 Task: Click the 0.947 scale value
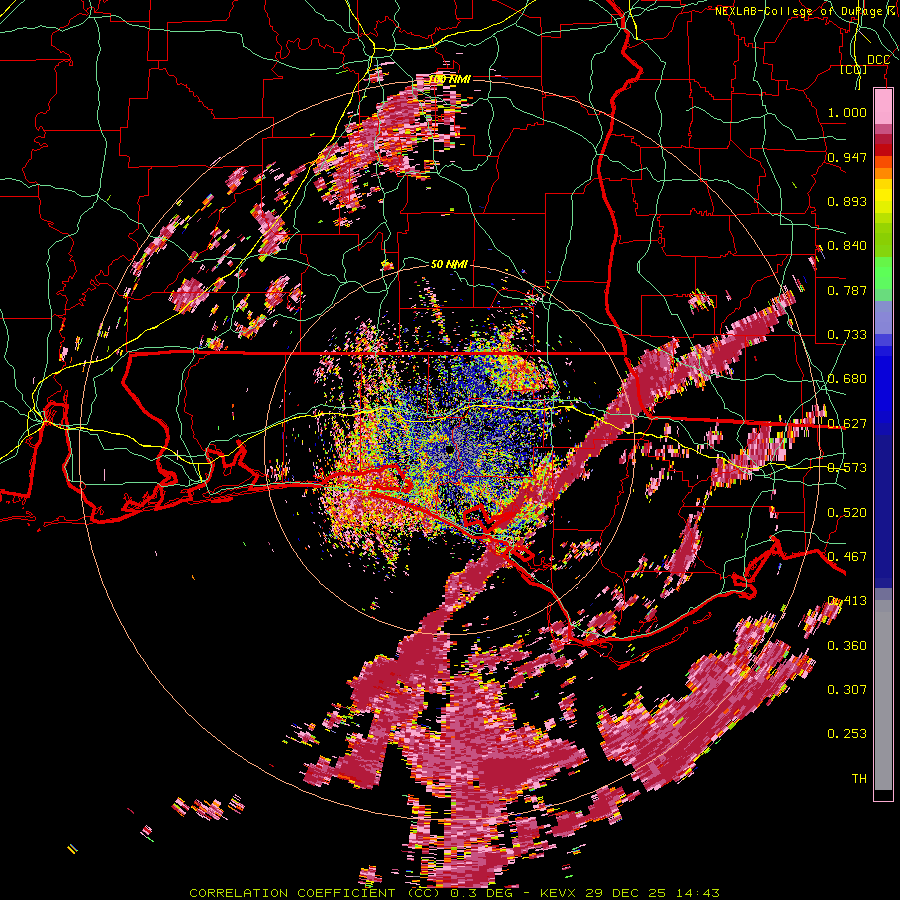click(x=847, y=157)
